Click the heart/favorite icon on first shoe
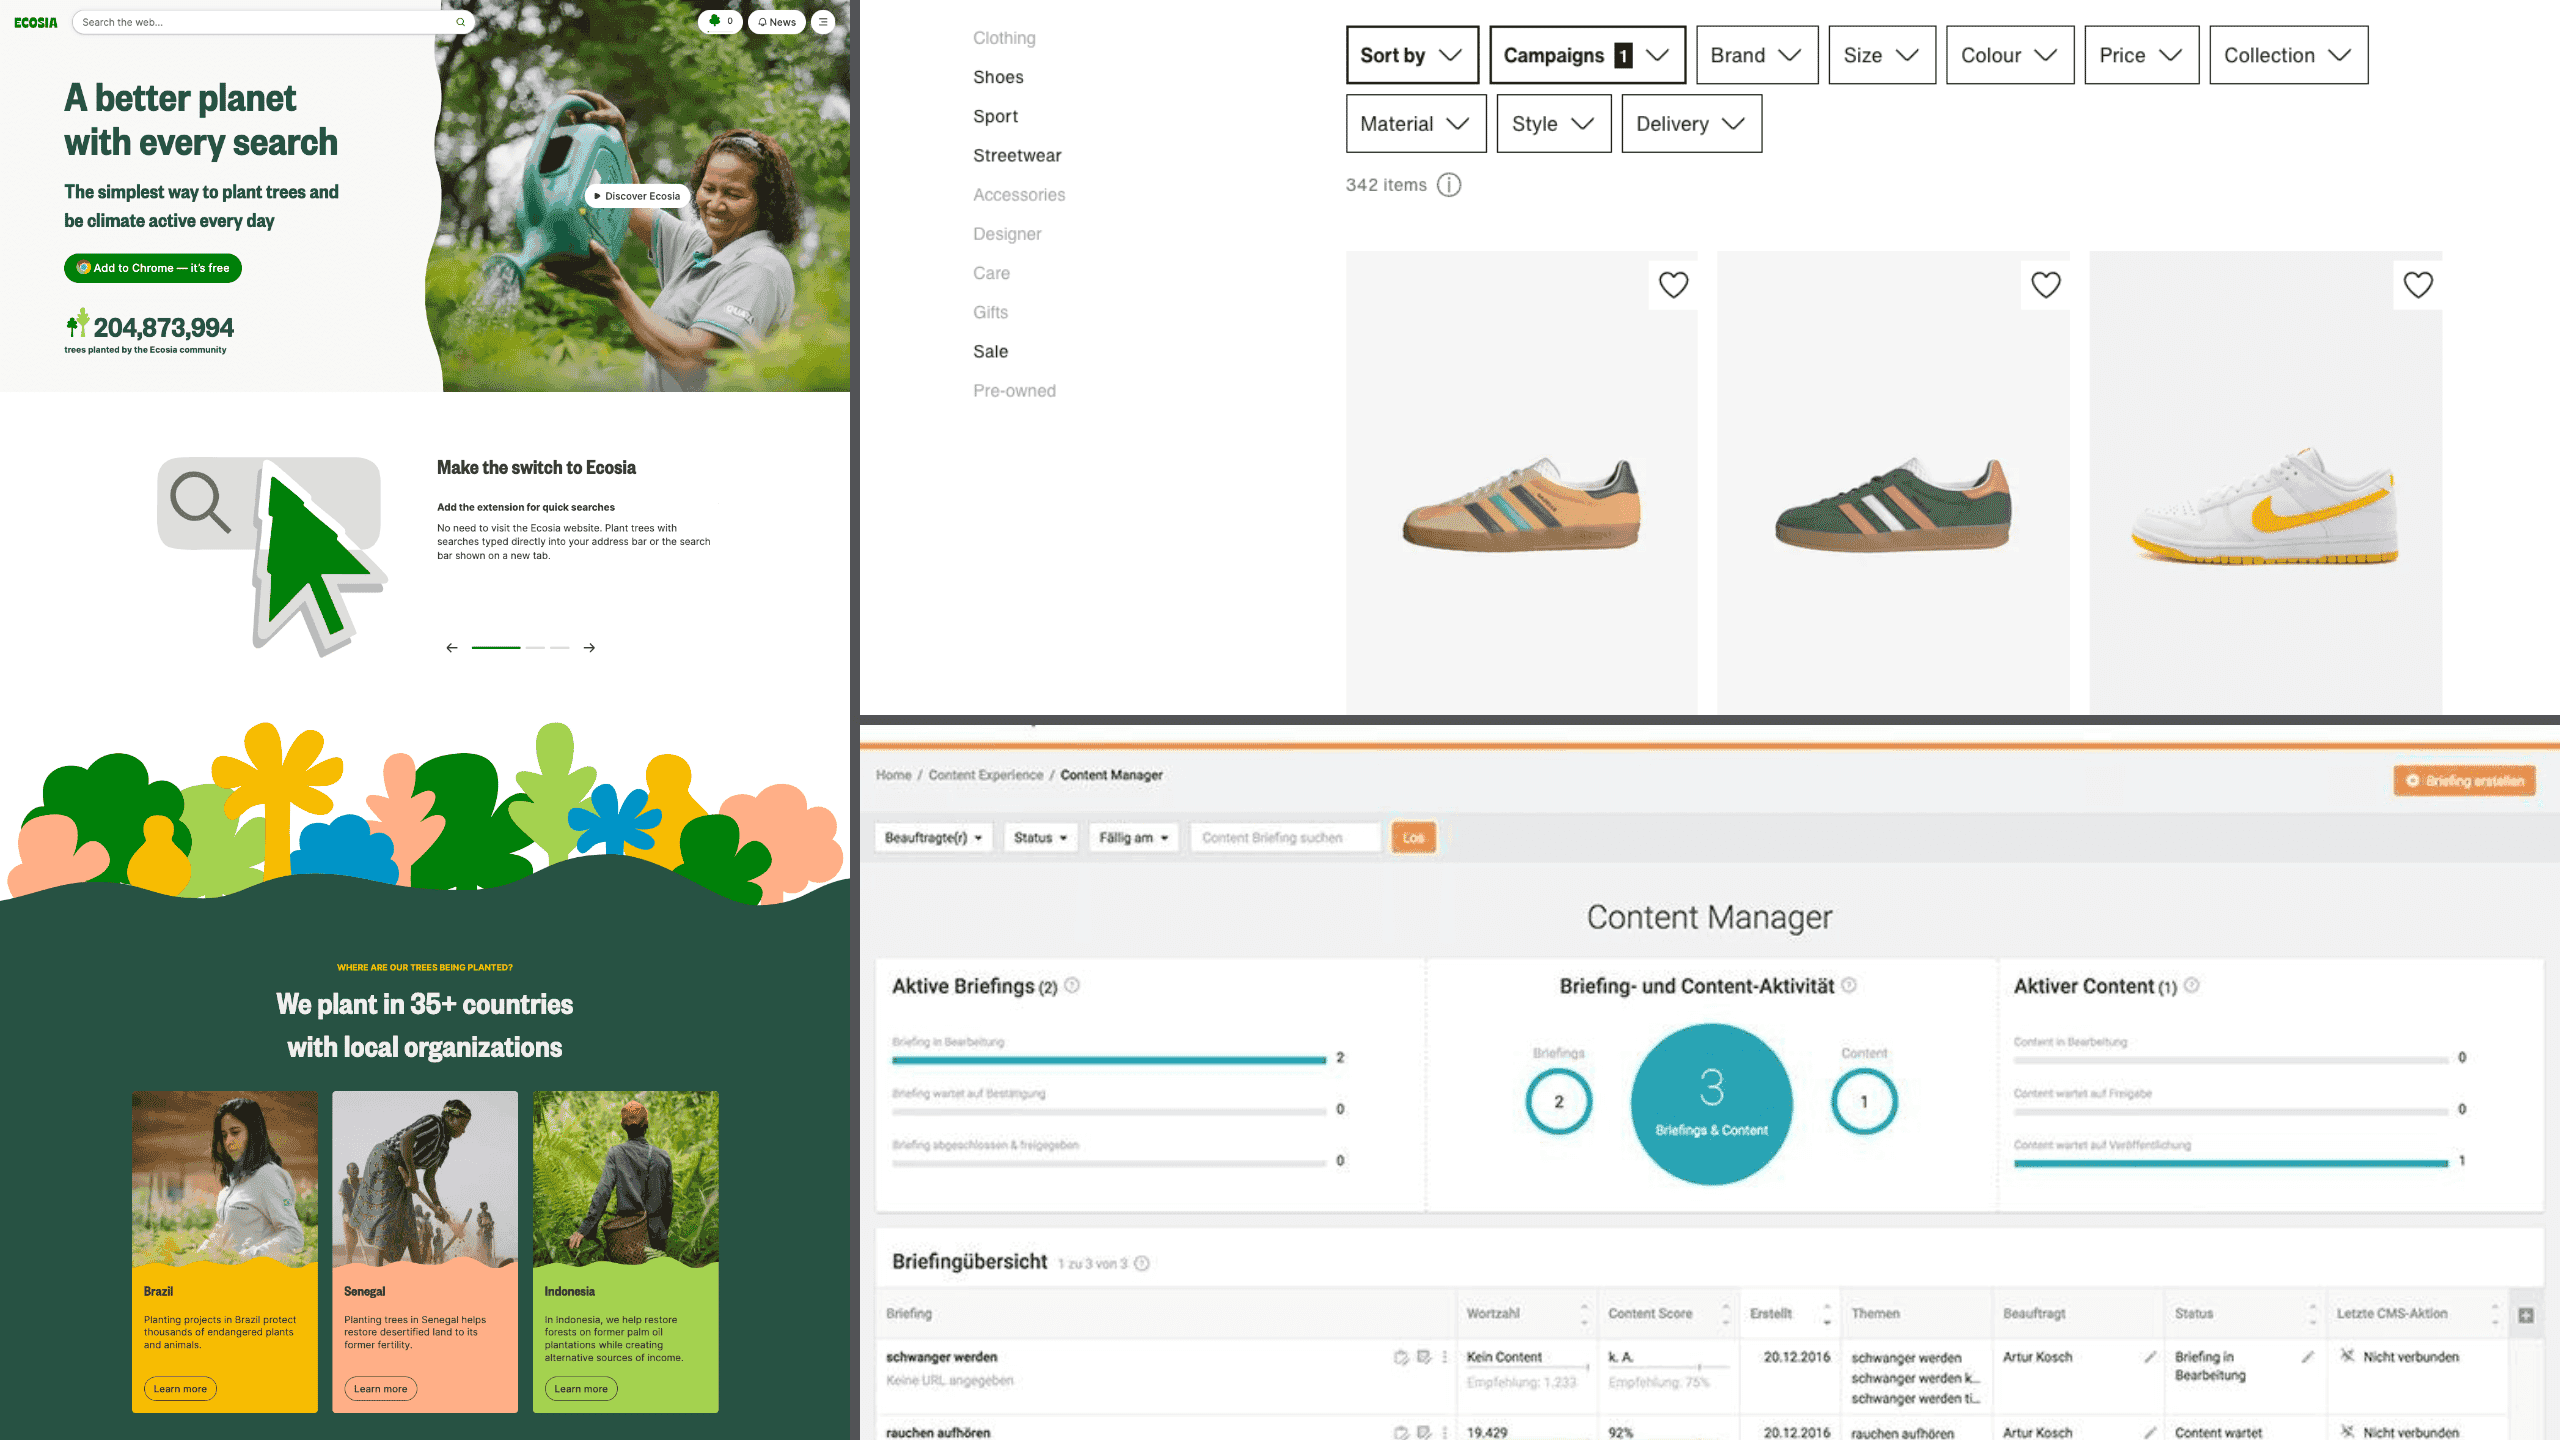Screen dimensions: 2560x1440 click(x=1672, y=285)
